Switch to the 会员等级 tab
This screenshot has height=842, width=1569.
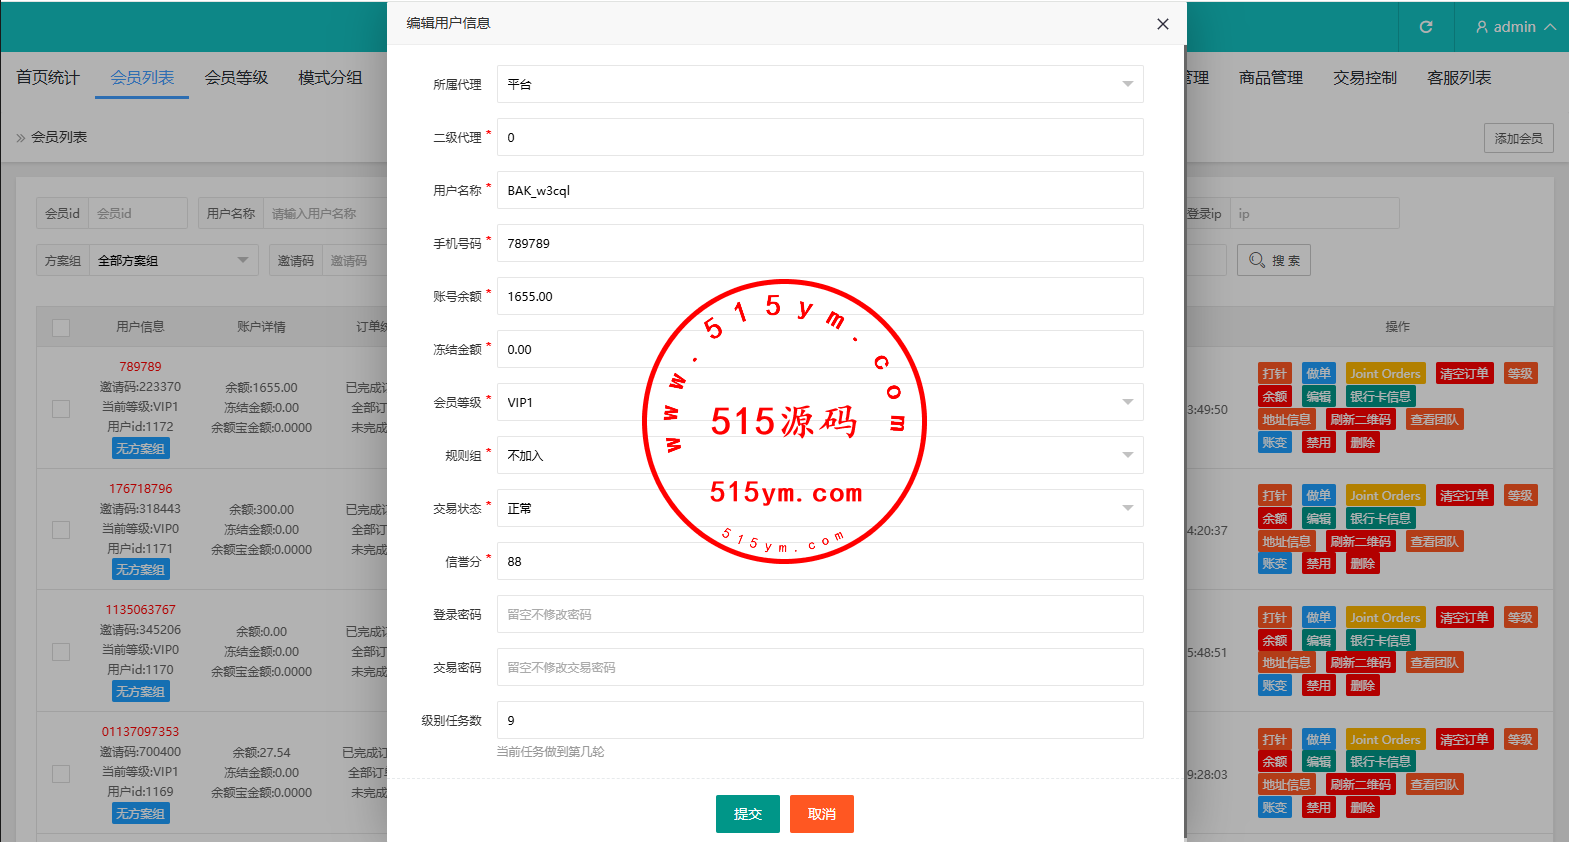click(236, 77)
